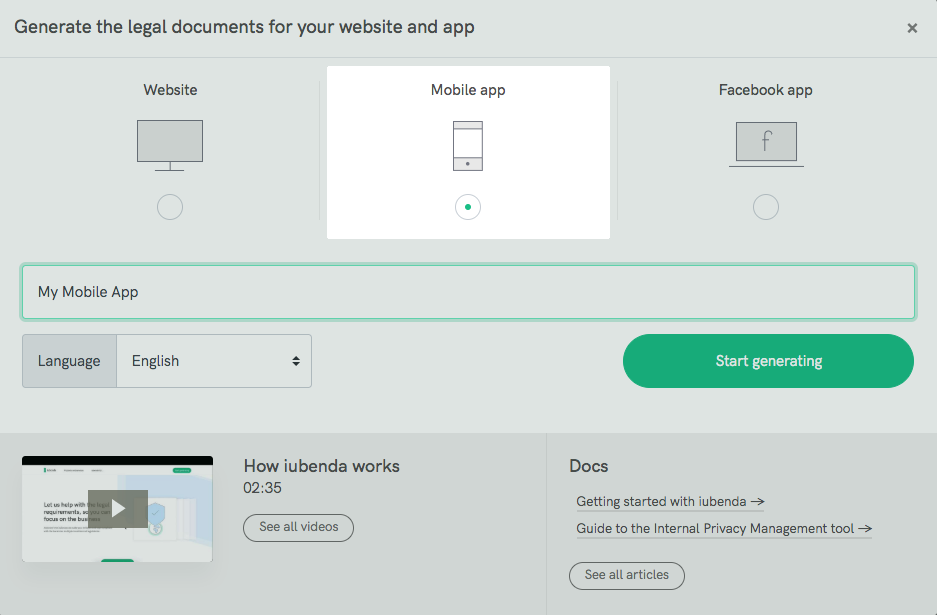Click the My Mobile App name field
This screenshot has height=615, width=937.
(468, 291)
